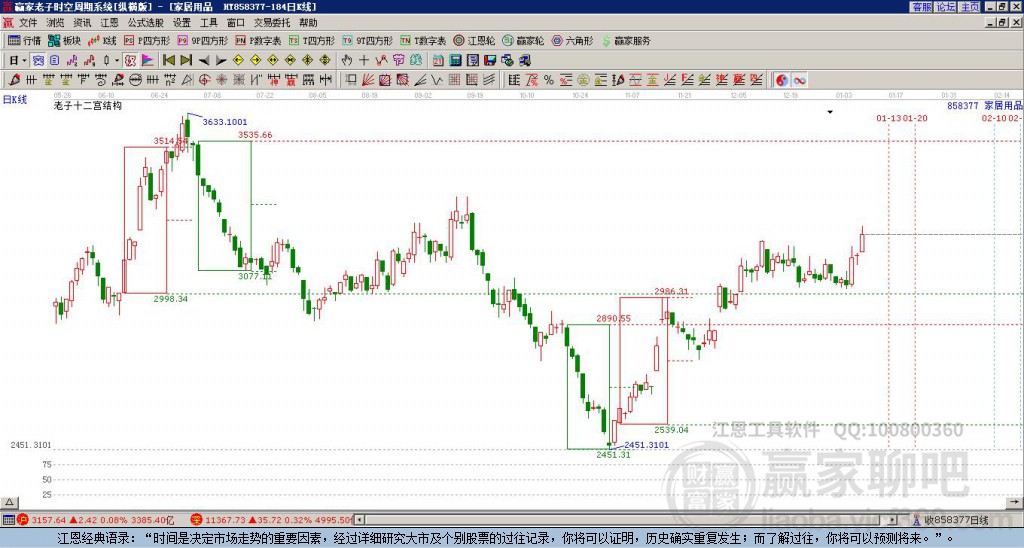The height and width of the screenshot is (548, 1024).
Task: Click the save floppy disk icon
Action: coord(490,60)
